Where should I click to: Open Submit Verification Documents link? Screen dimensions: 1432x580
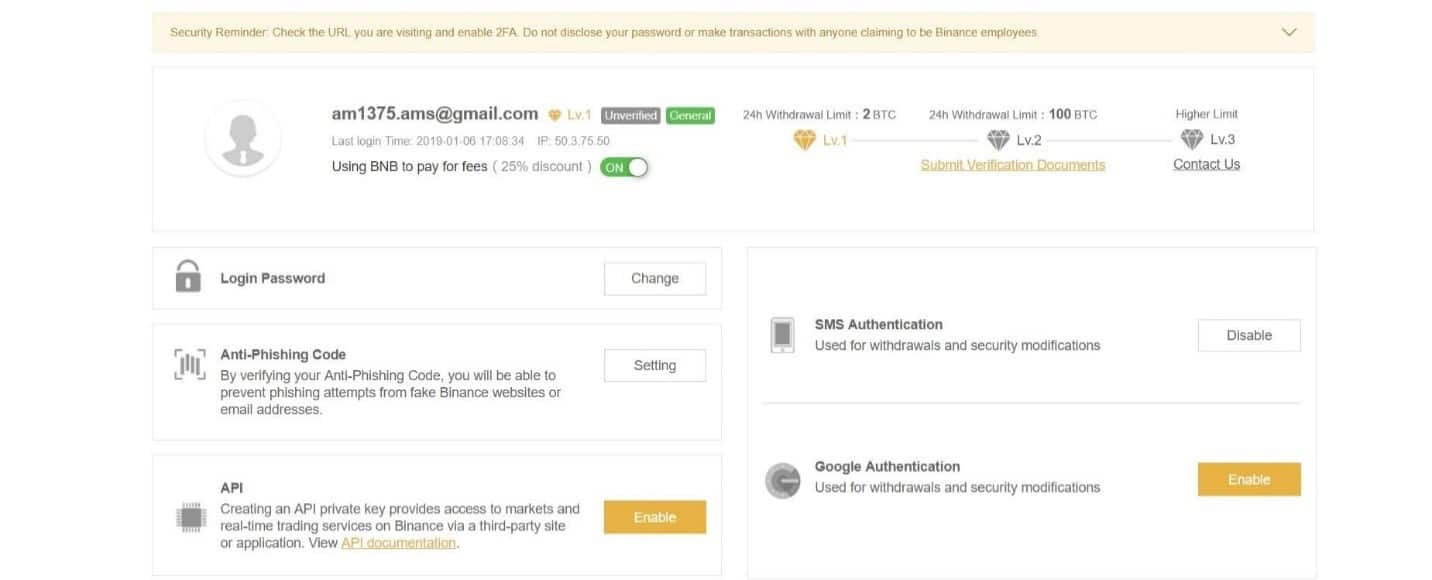1013,165
